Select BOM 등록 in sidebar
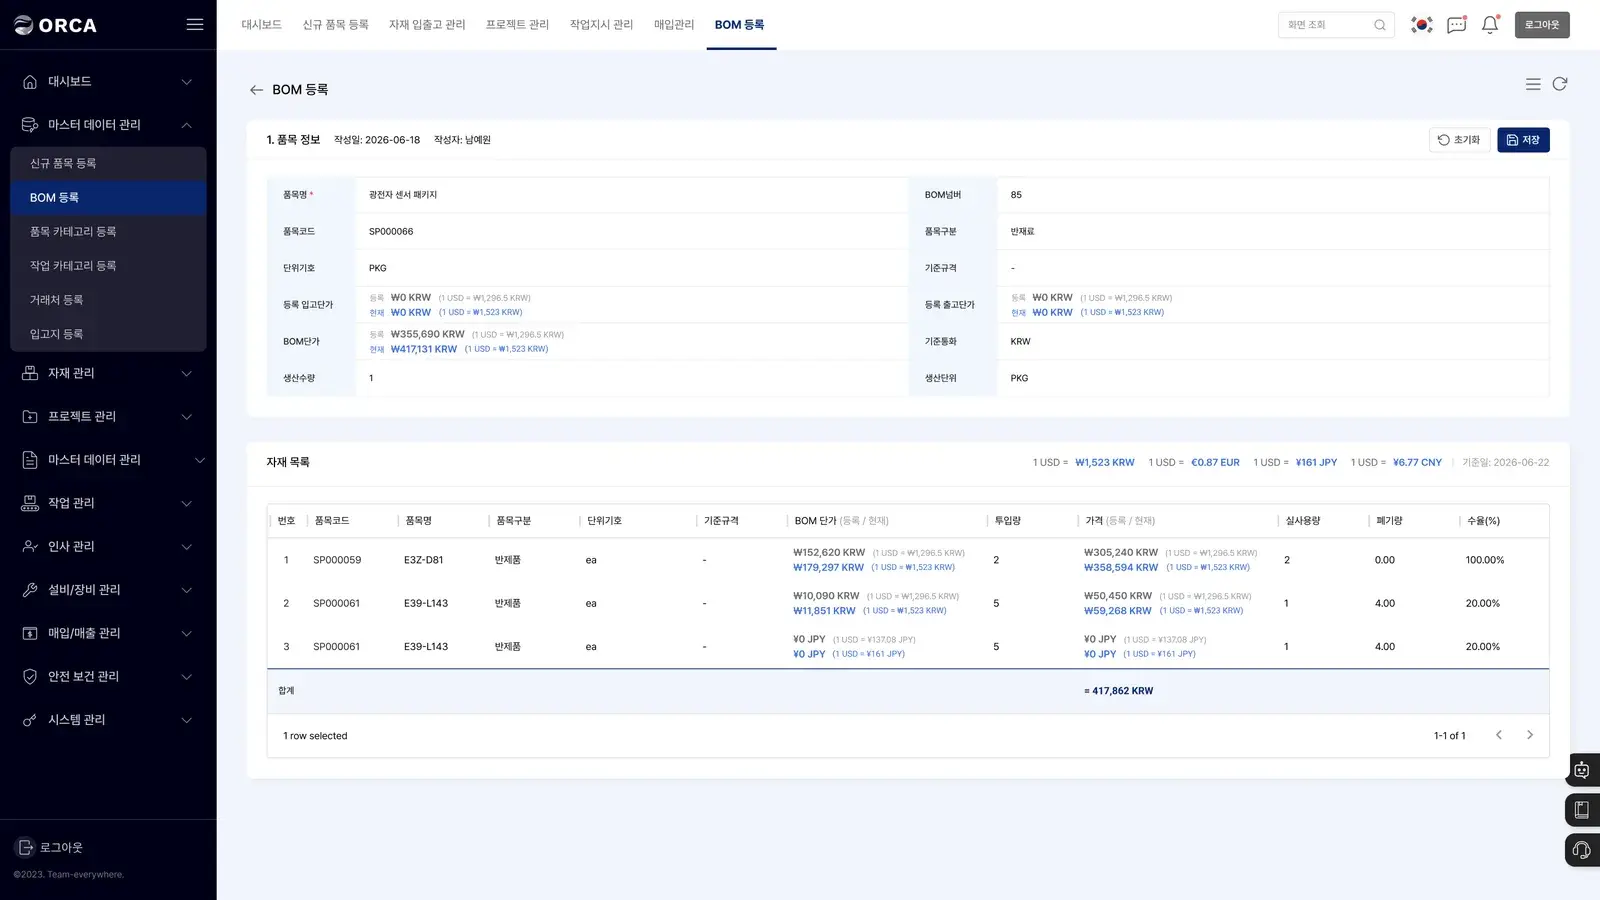1600x900 pixels. [x=108, y=198]
